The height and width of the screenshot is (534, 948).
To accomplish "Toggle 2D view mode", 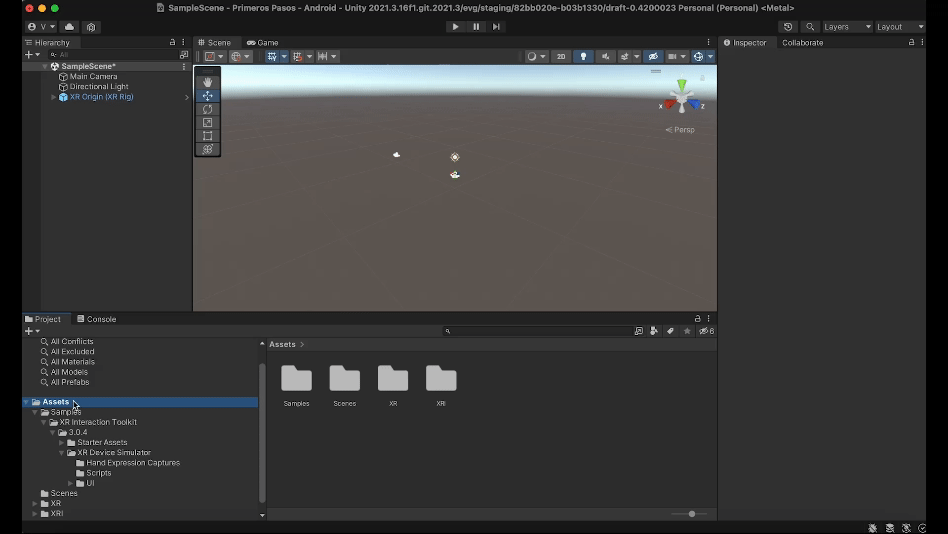I will [x=561, y=56].
